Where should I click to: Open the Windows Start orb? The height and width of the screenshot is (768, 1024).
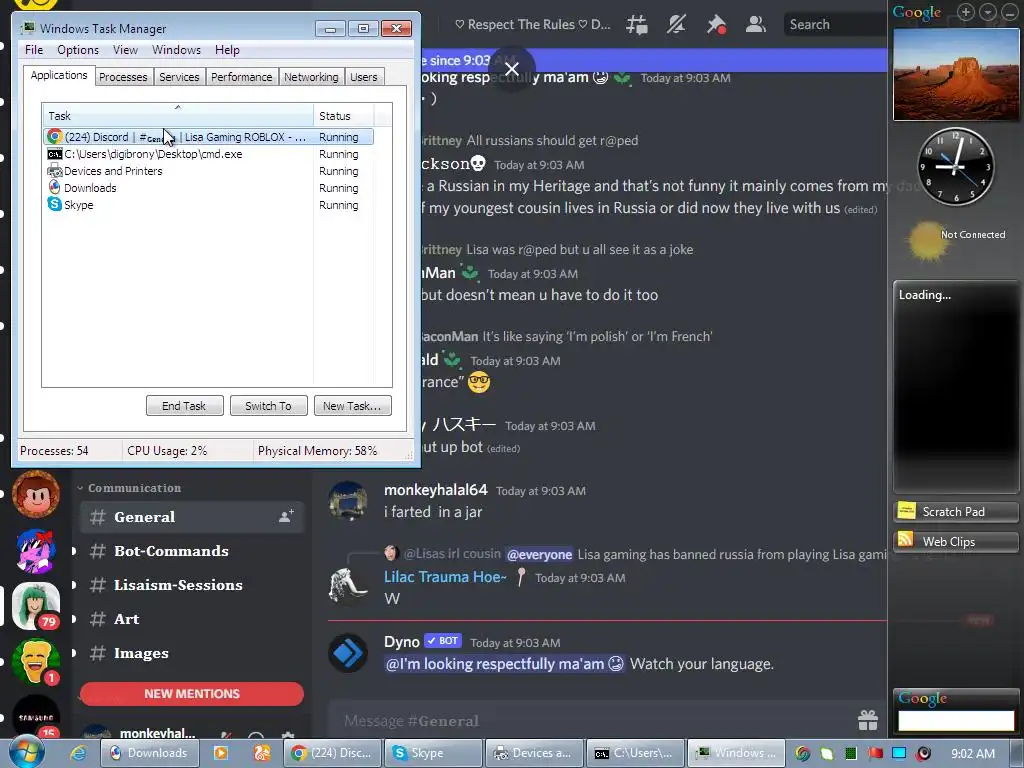pos(26,753)
